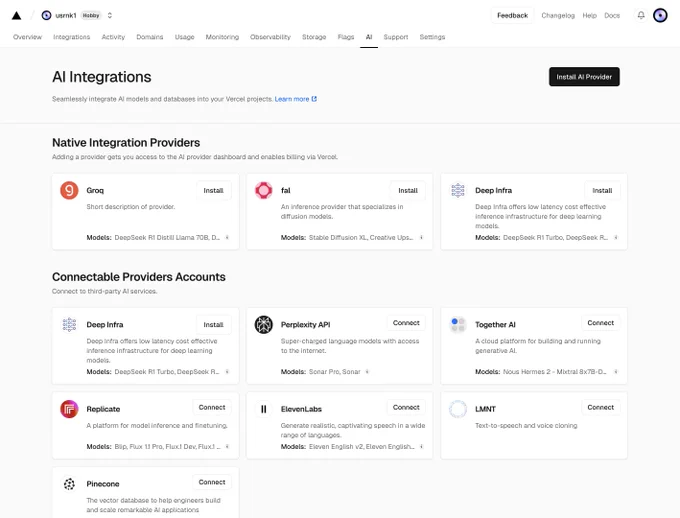Screen dimensions: 680x518
Task: Click the Pinecone card title
Action: (x=103, y=484)
